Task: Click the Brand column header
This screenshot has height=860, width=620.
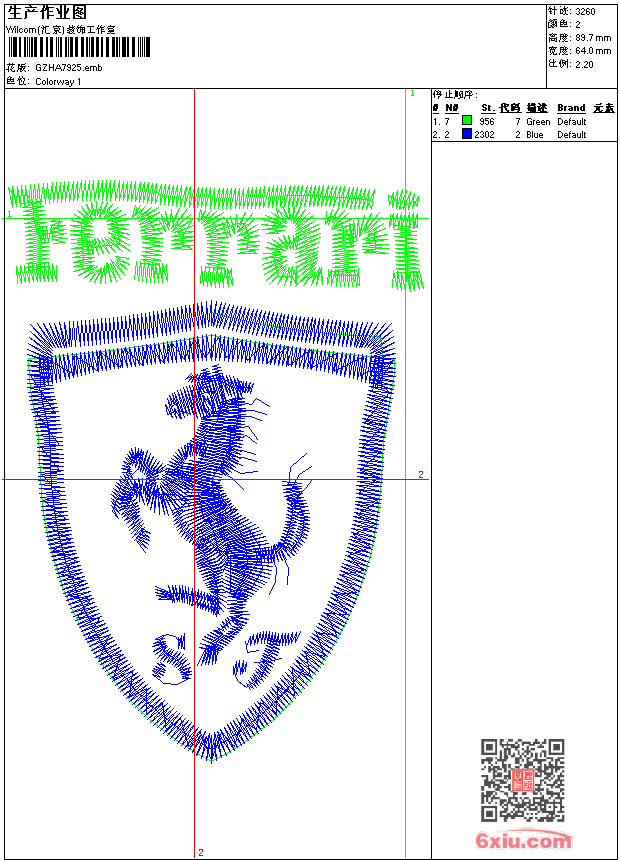Action: point(571,108)
